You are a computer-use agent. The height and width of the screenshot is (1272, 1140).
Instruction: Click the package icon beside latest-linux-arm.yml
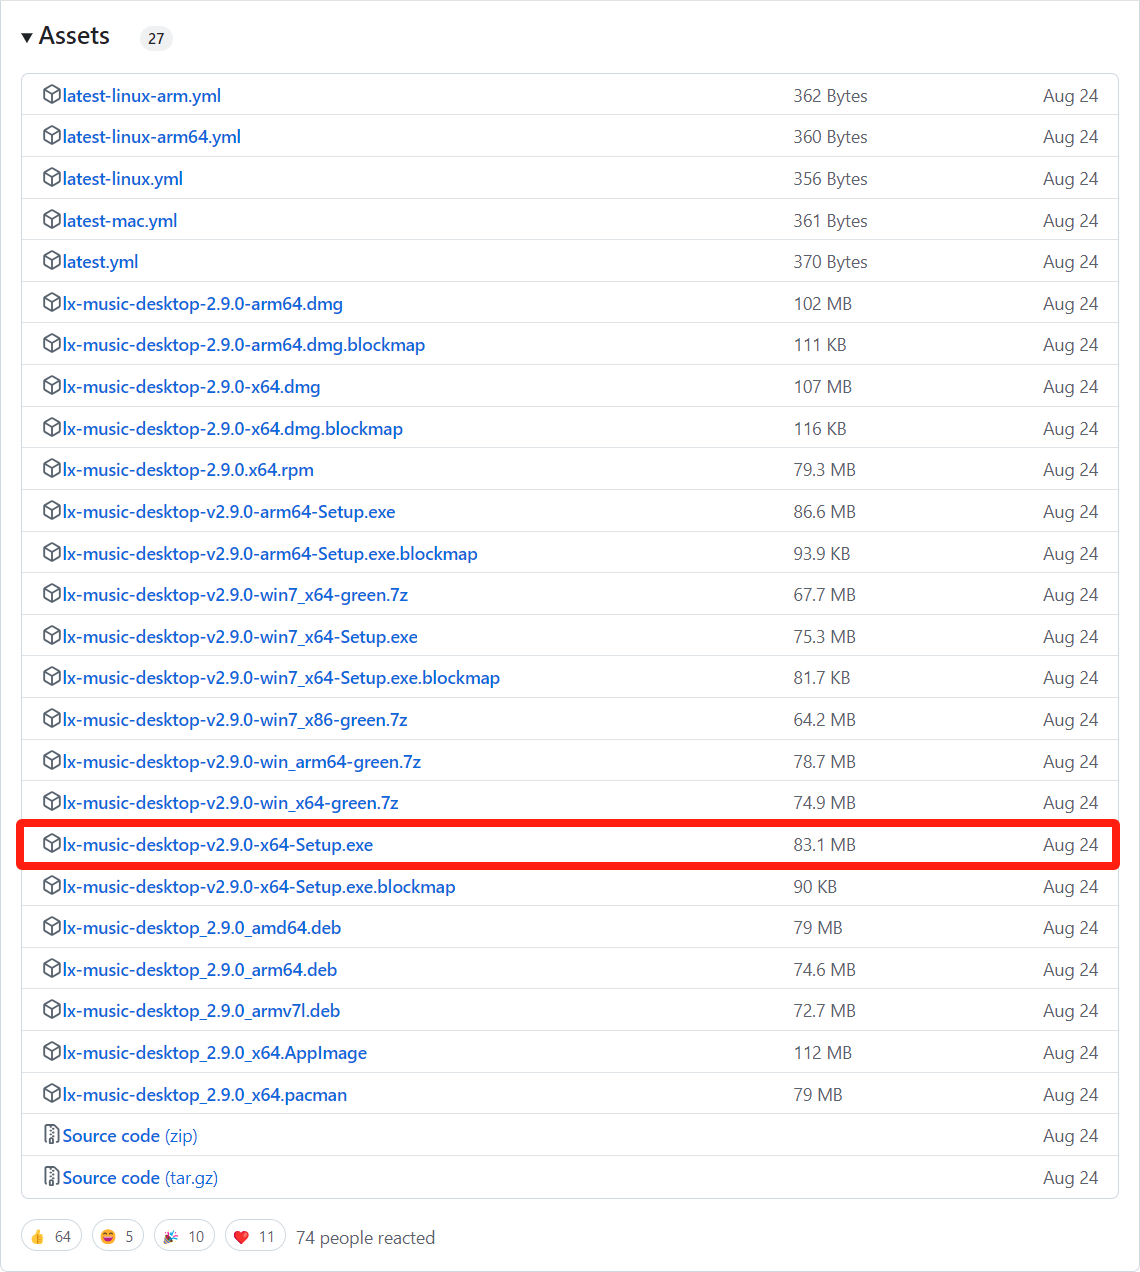(52, 95)
